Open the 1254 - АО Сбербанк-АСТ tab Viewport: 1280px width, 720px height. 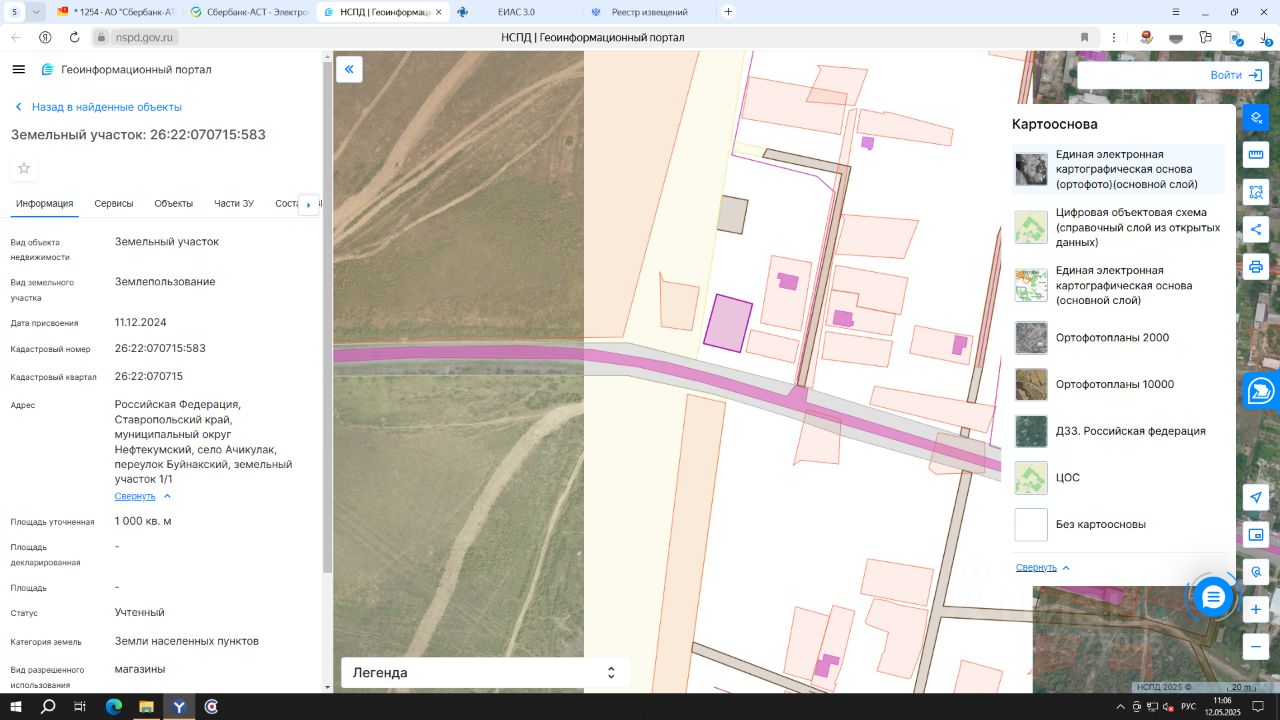115,12
